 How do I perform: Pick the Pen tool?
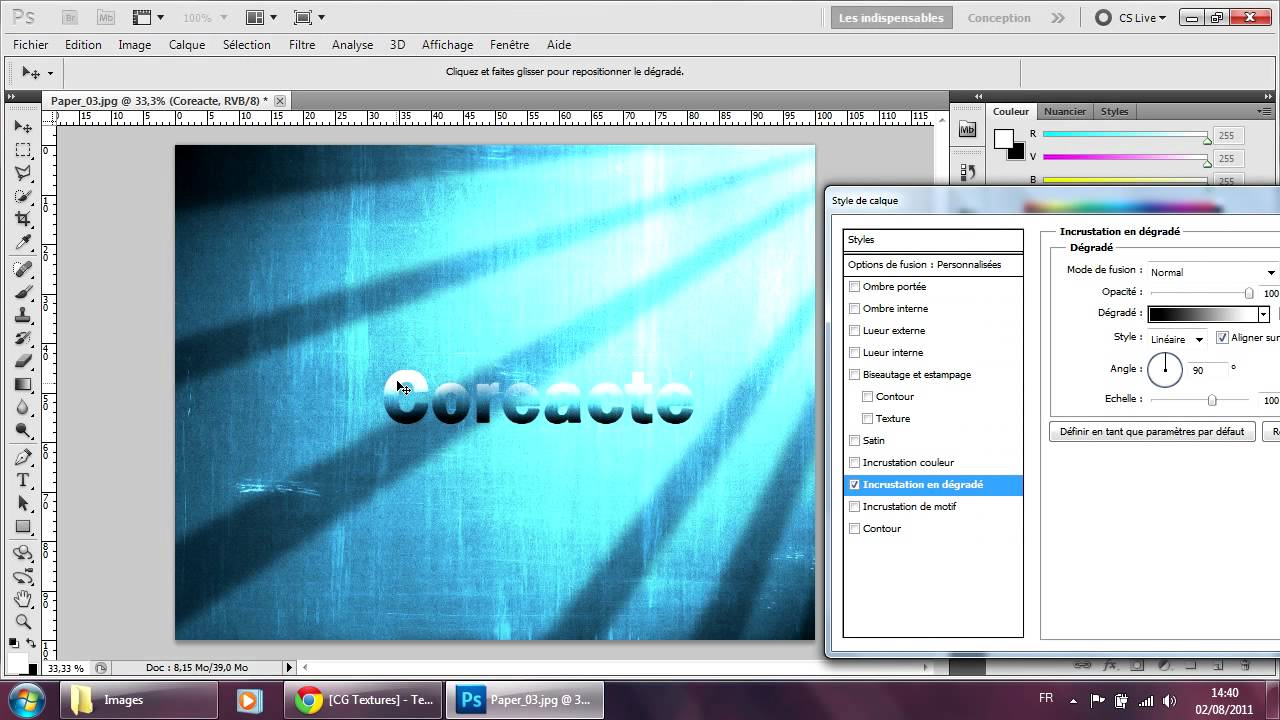click(x=23, y=457)
